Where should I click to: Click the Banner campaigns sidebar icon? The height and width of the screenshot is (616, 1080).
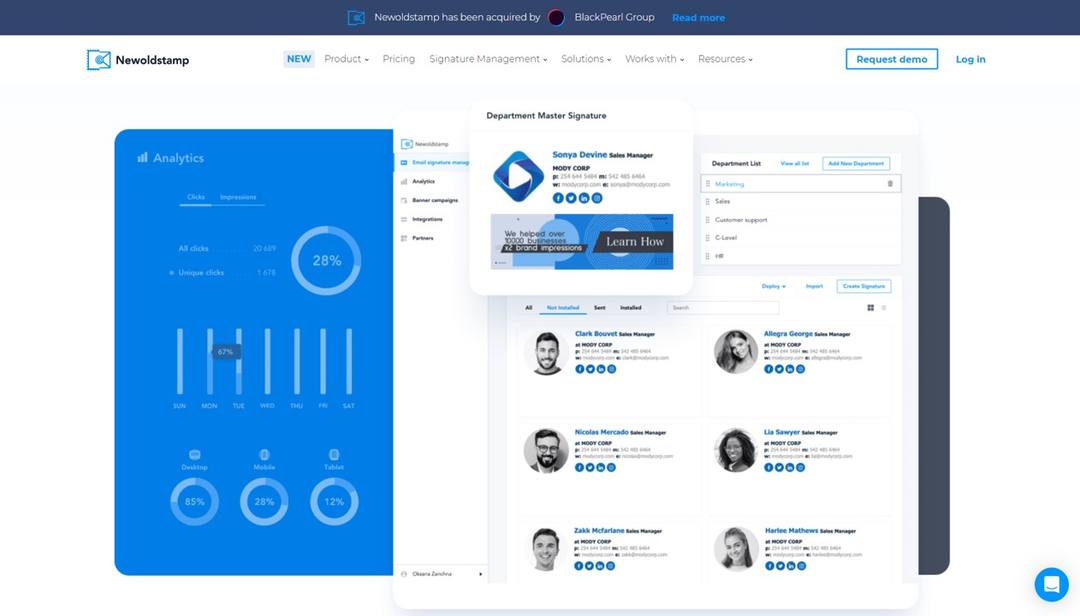pyautogui.click(x=404, y=201)
